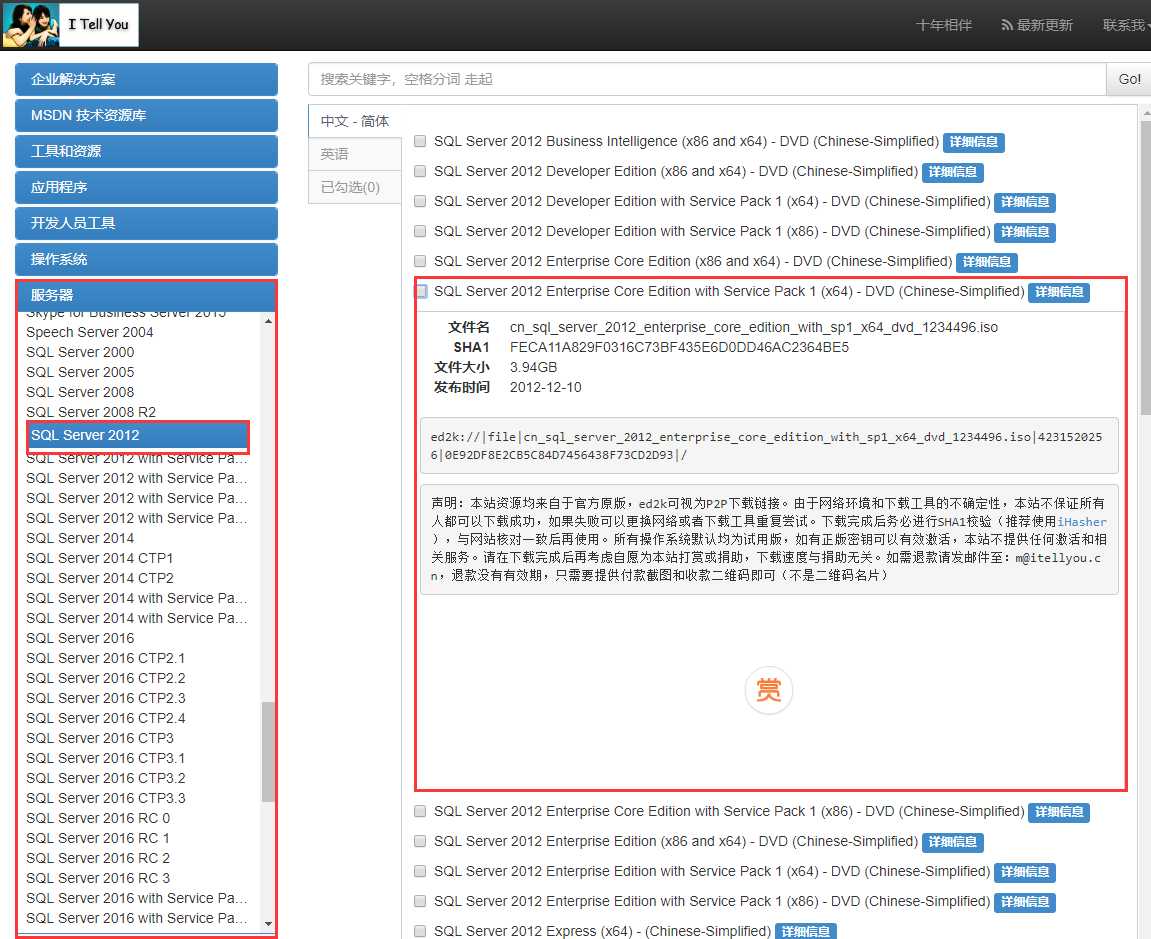The image size is (1151, 939).
Task: Show 详细信息 for Developer Edition SP1 (x86)
Action: (x=1025, y=233)
